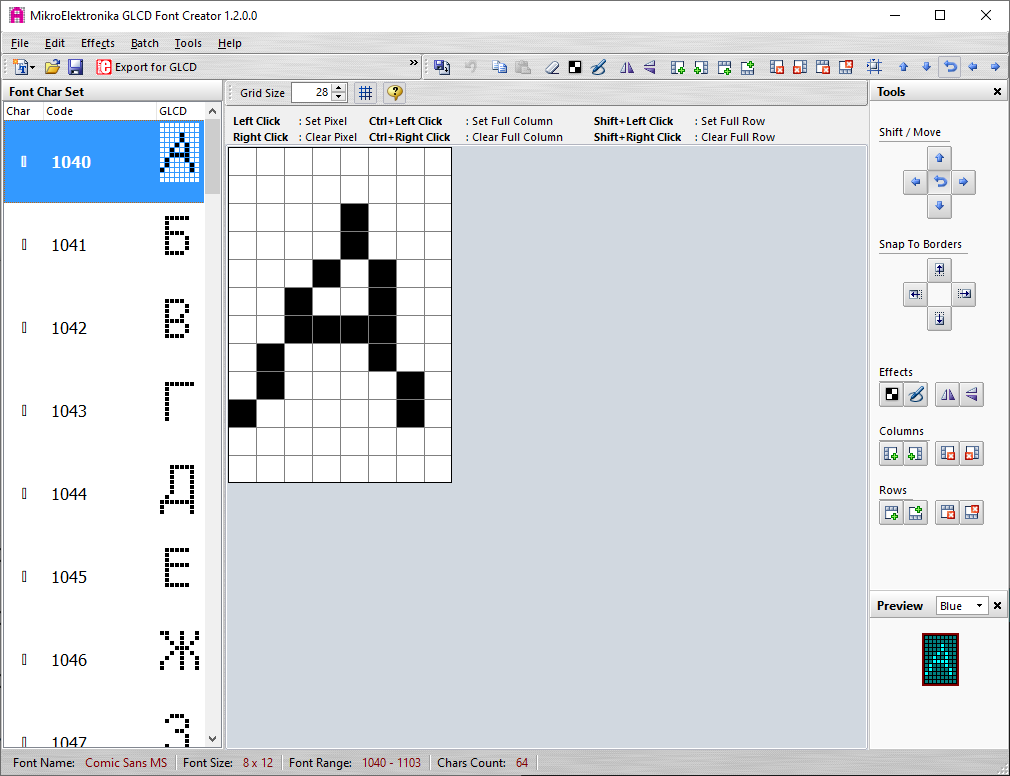Click the brush outline effect in Tools Effects

pos(916,394)
